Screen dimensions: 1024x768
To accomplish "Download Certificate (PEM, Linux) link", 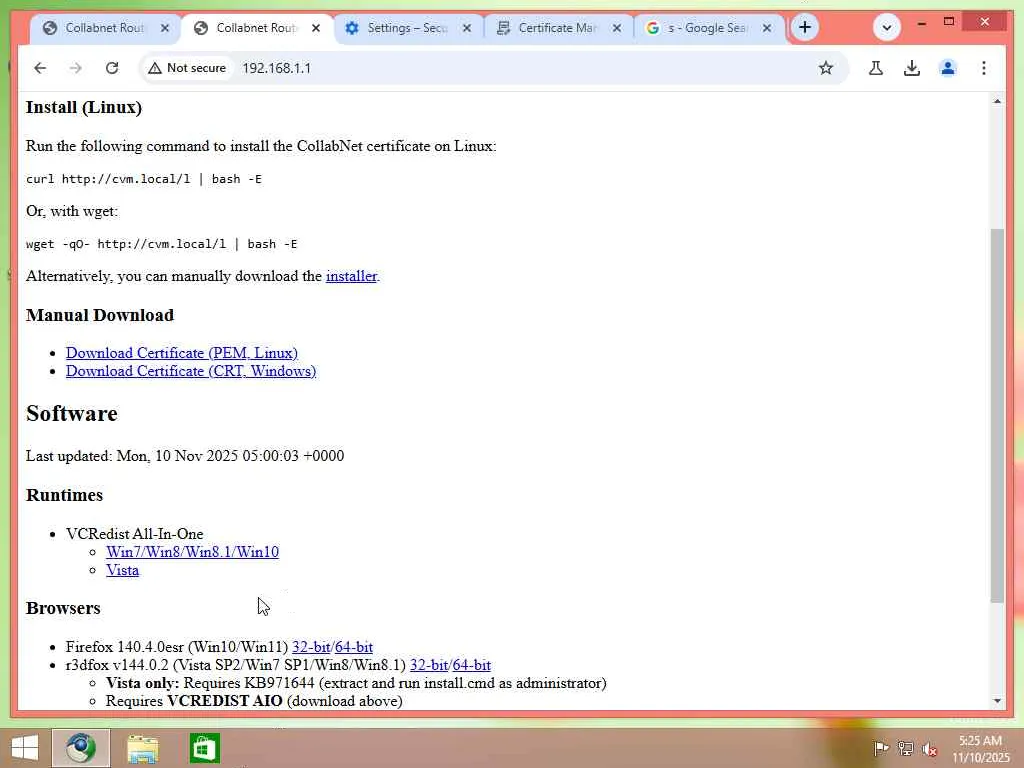I will point(182,353).
